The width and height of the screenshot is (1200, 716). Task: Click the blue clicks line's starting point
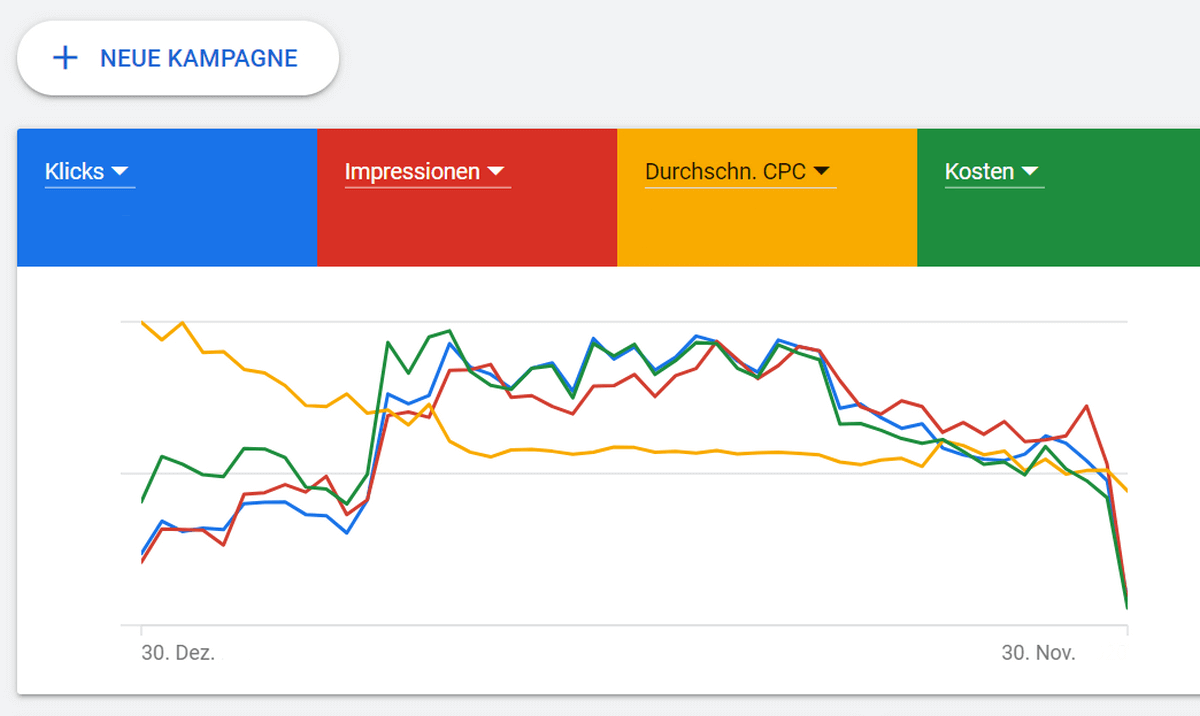click(142, 554)
